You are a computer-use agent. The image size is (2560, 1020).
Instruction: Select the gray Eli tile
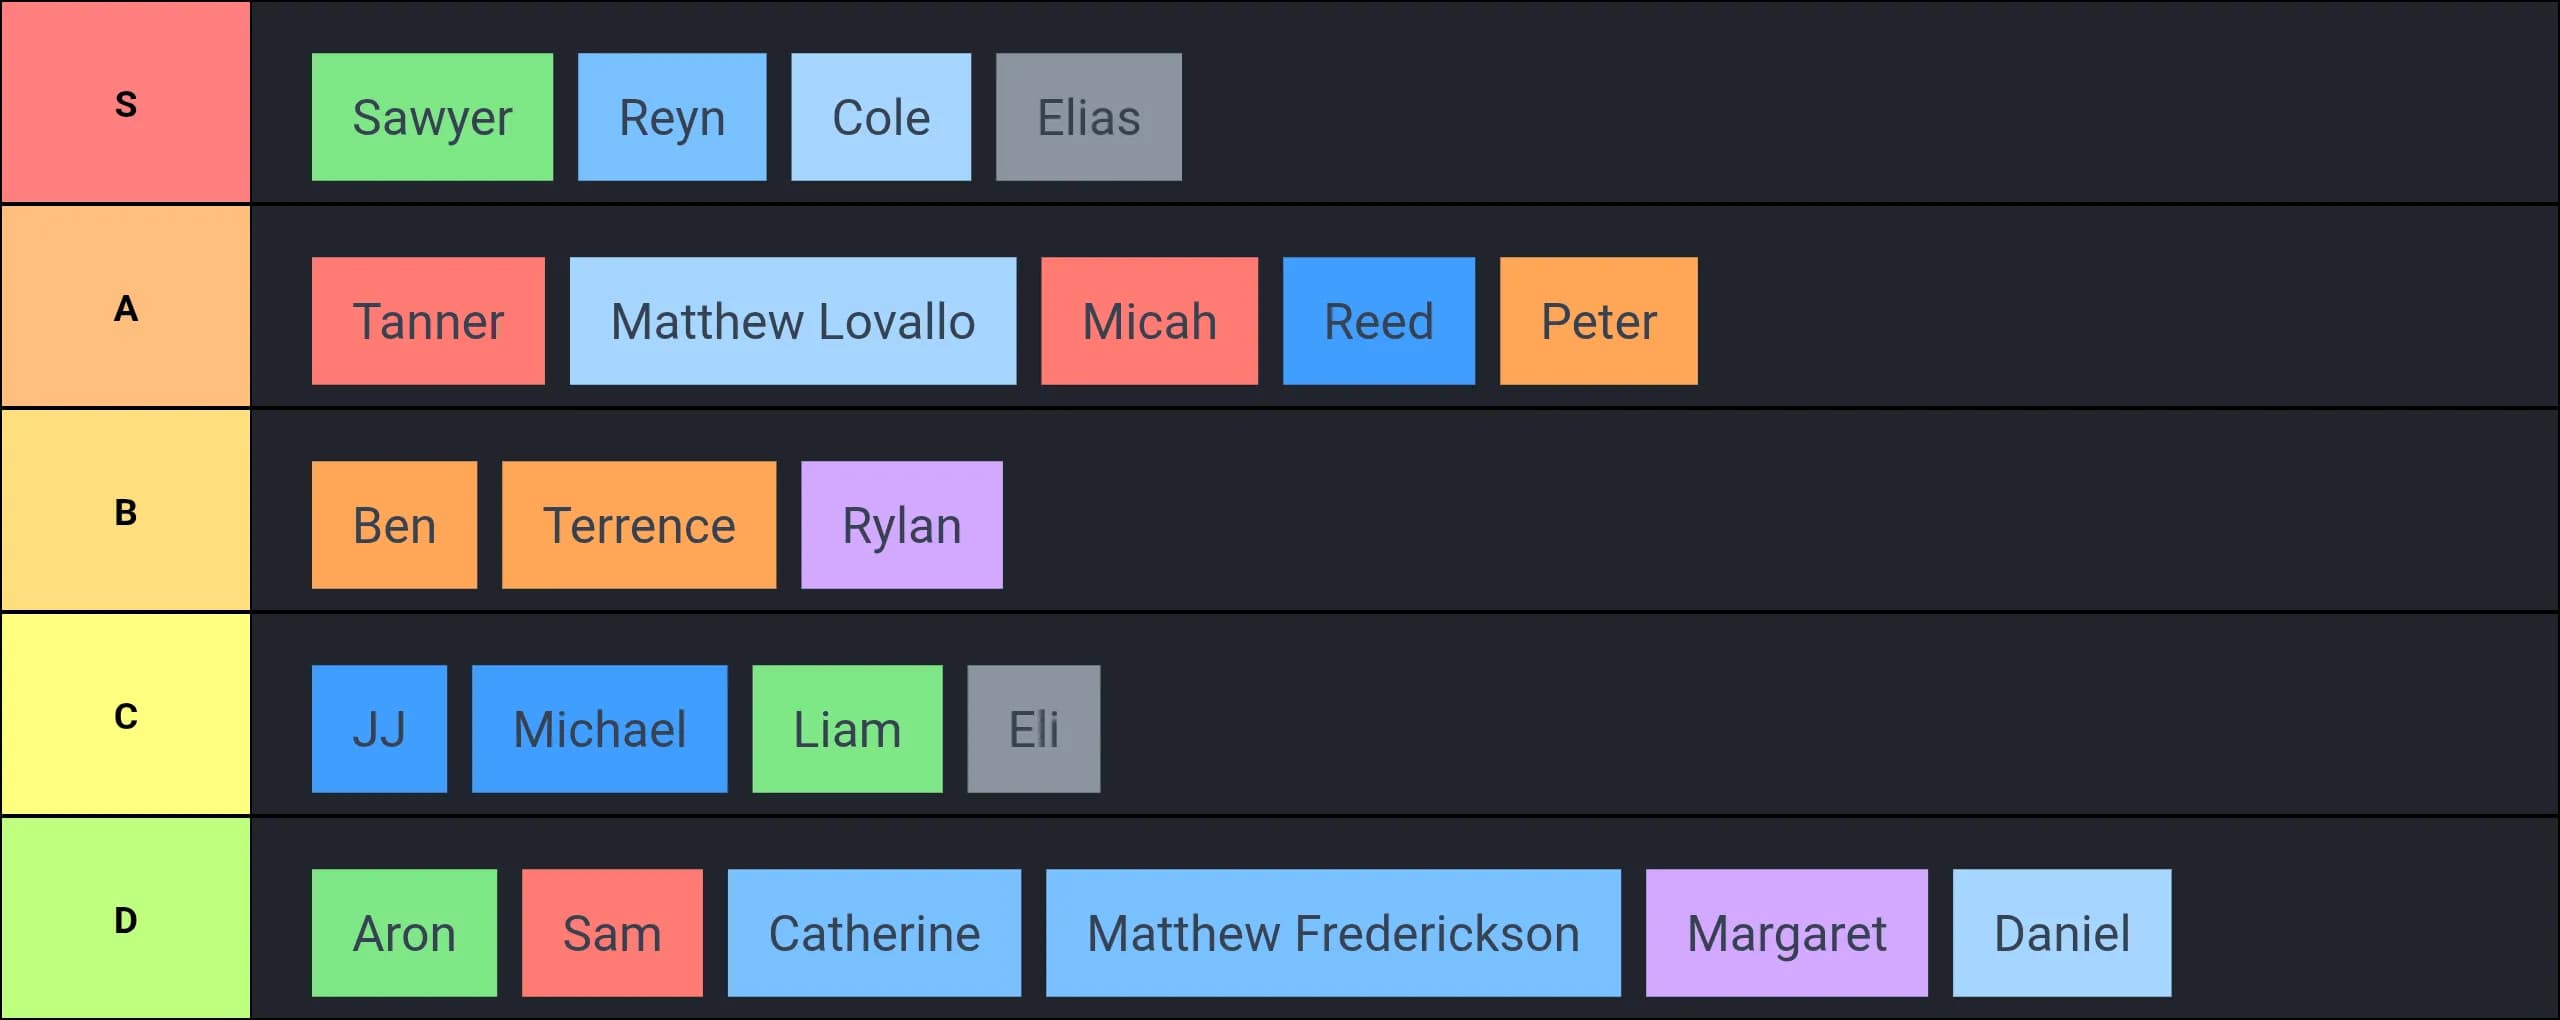point(1033,729)
